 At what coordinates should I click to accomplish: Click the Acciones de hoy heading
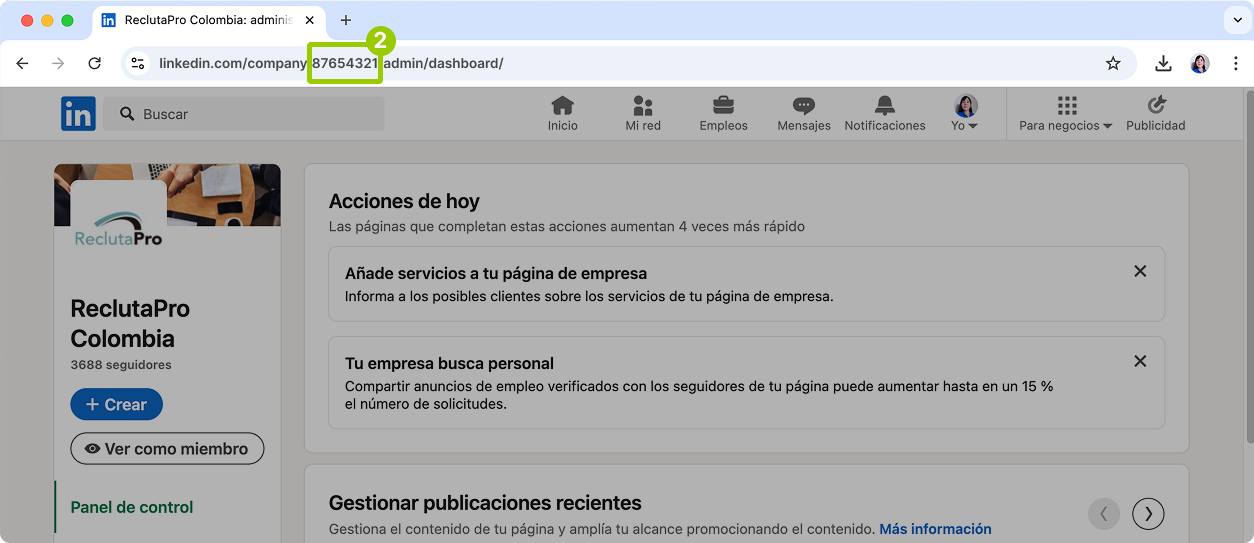point(404,201)
